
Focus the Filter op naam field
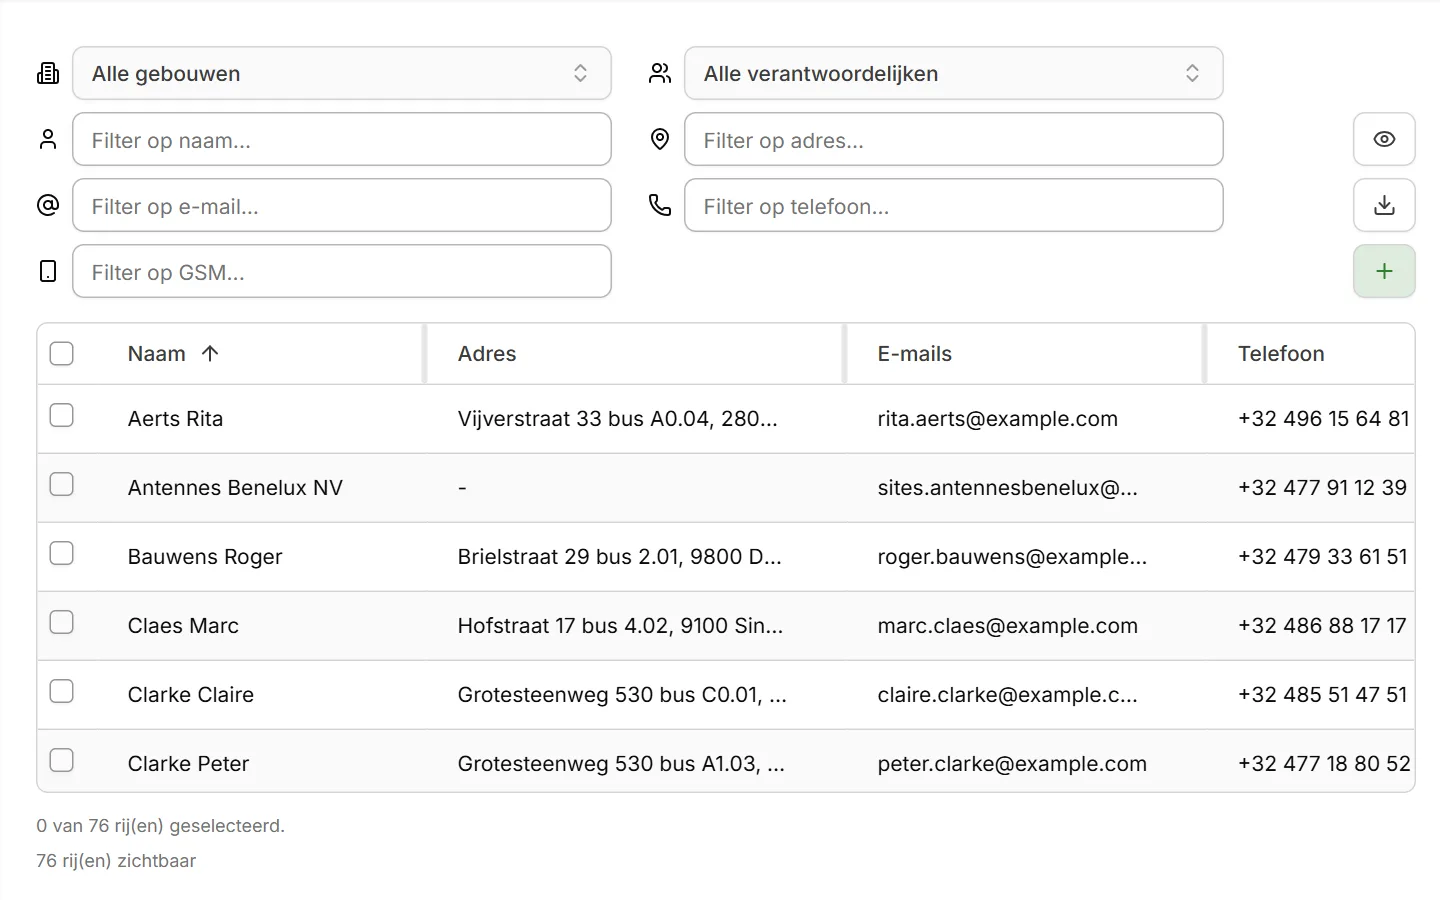(x=342, y=139)
